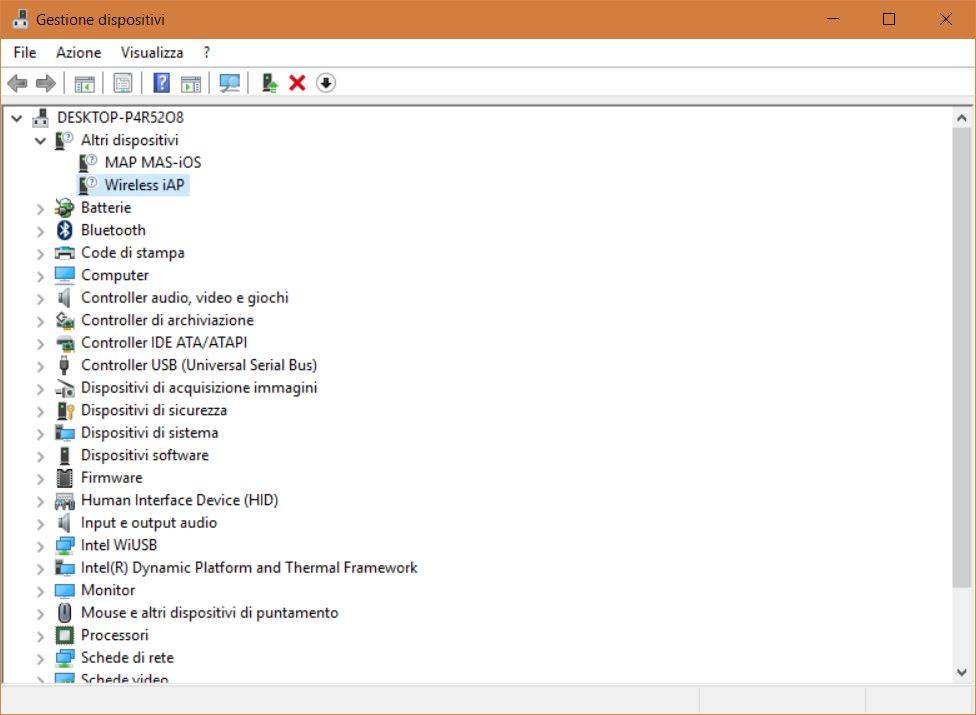Image resolution: width=976 pixels, height=715 pixels.
Task: Toggle the action pane toolbar icon
Action: (191, 83)
